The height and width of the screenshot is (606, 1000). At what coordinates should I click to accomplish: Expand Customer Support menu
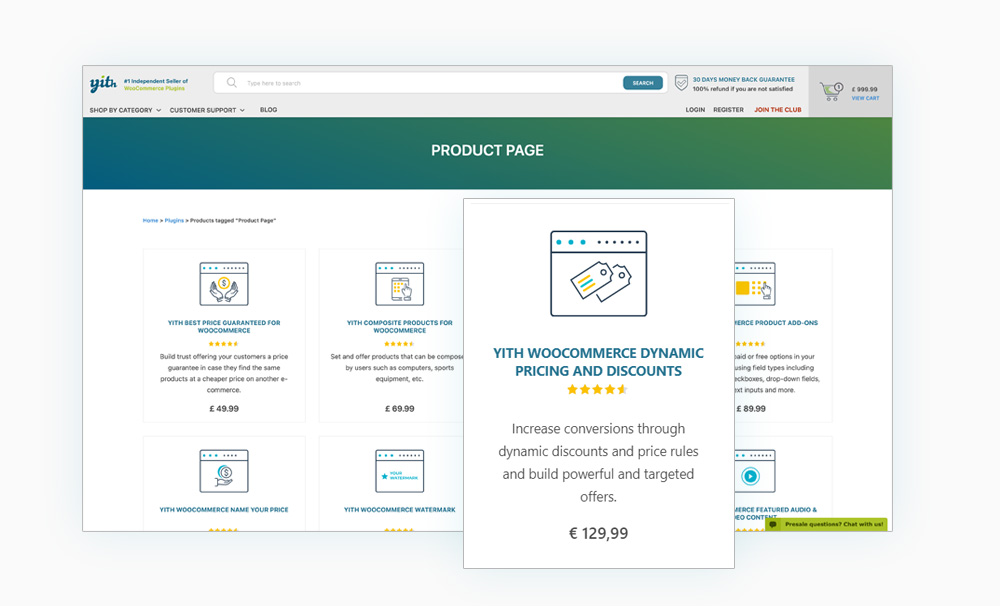tap(207, 110)
